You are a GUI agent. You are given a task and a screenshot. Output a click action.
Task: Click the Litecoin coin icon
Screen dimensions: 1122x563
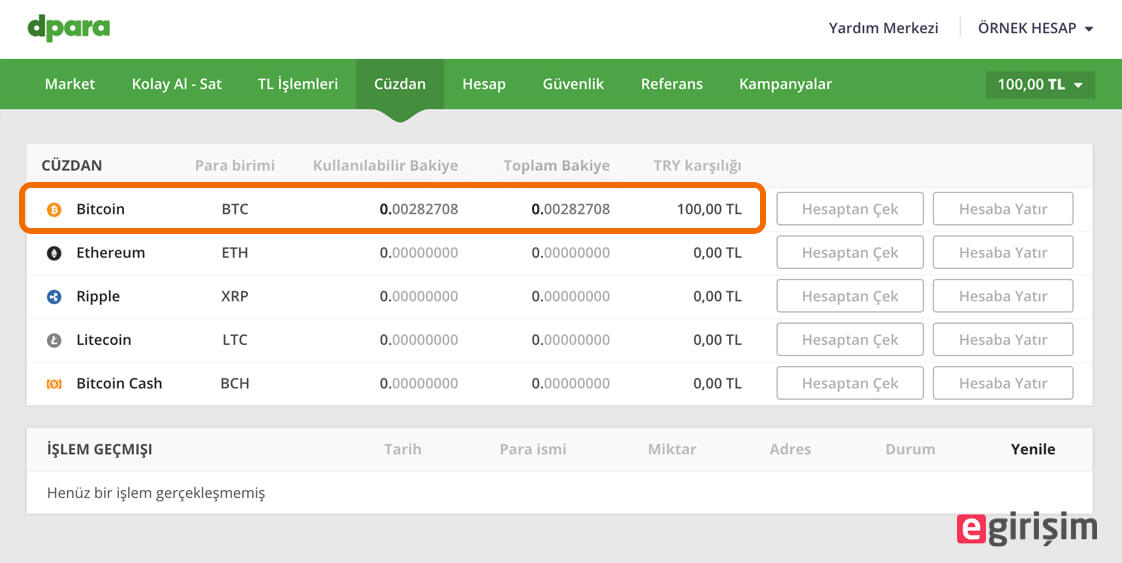[54, 341]
